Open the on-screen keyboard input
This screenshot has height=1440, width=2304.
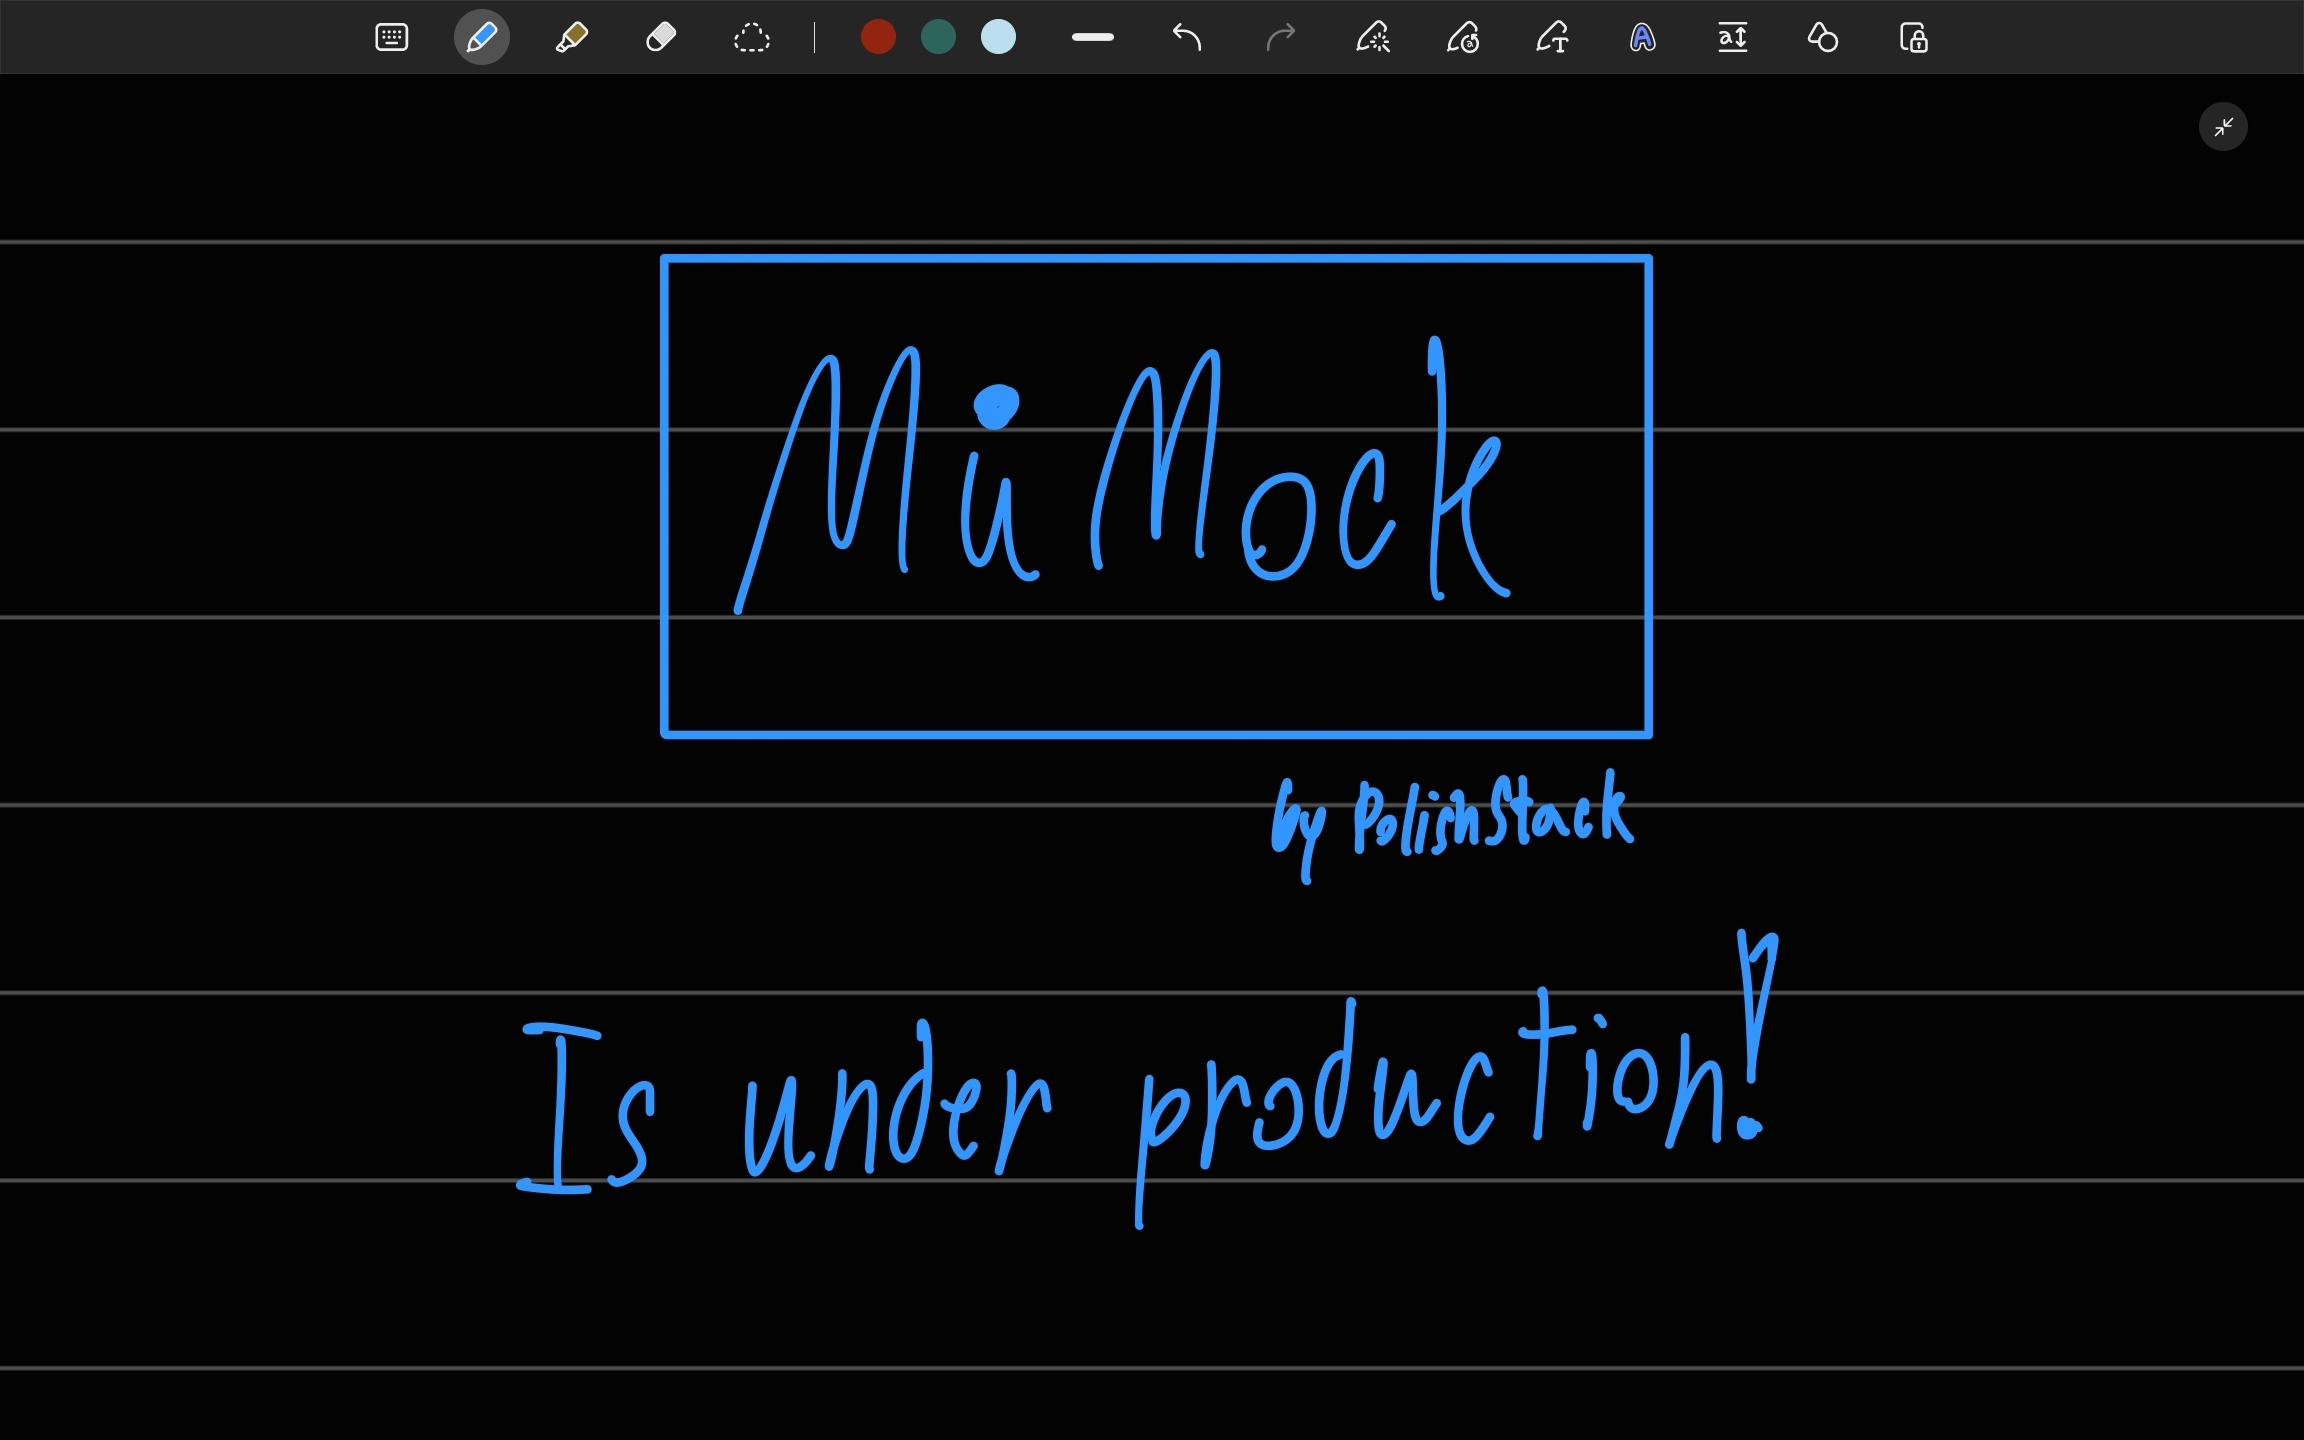[x=391, y=37]
